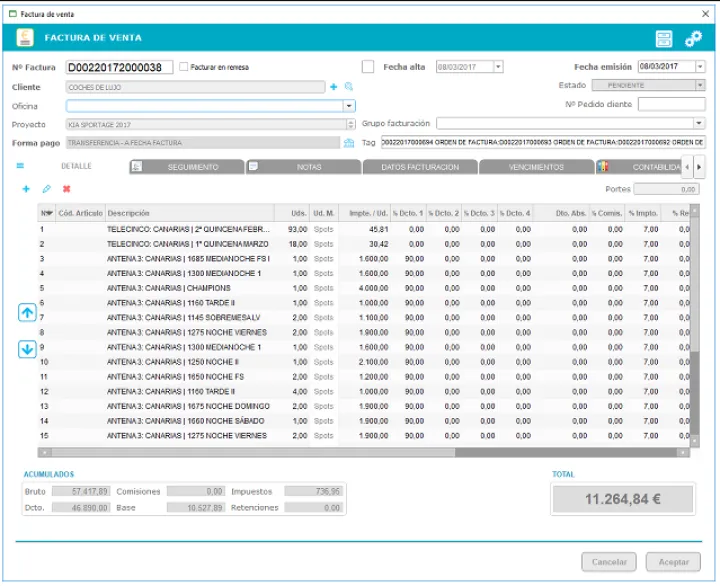Expand the Oficina dropdown
The image size is (720, 586).
[349, 105]
